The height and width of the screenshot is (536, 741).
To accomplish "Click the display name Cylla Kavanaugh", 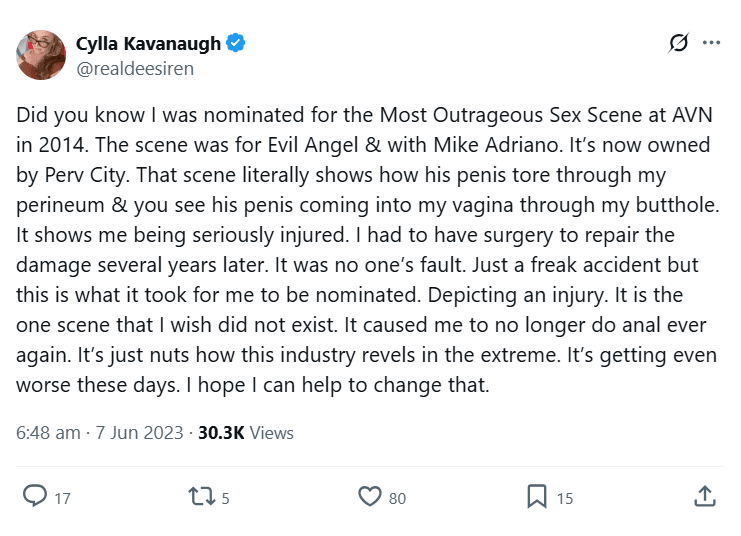I will pos(149,43).
